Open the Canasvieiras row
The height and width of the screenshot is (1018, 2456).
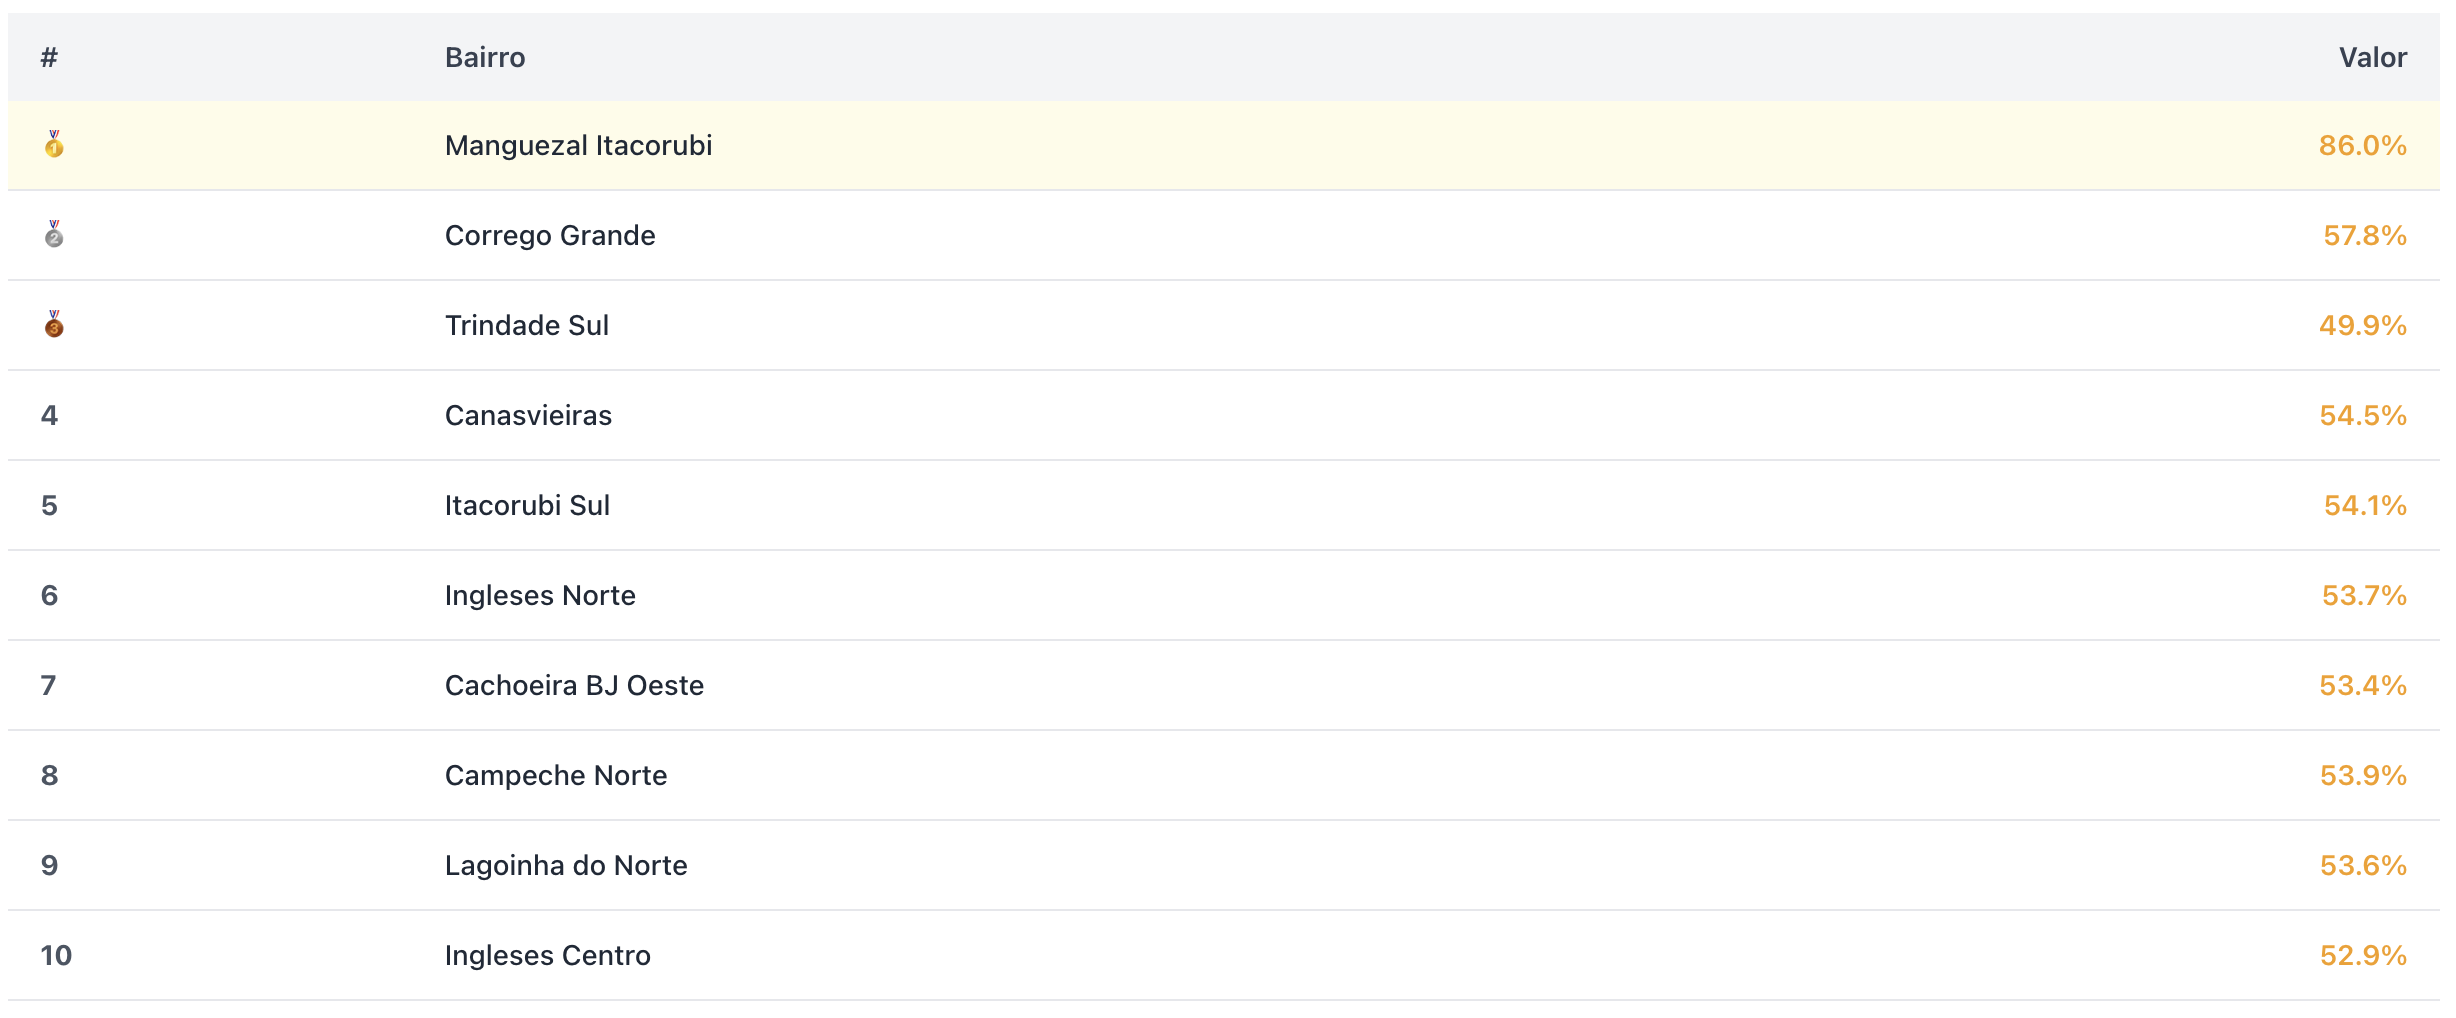pyautogui.click(x=528, y=415)
